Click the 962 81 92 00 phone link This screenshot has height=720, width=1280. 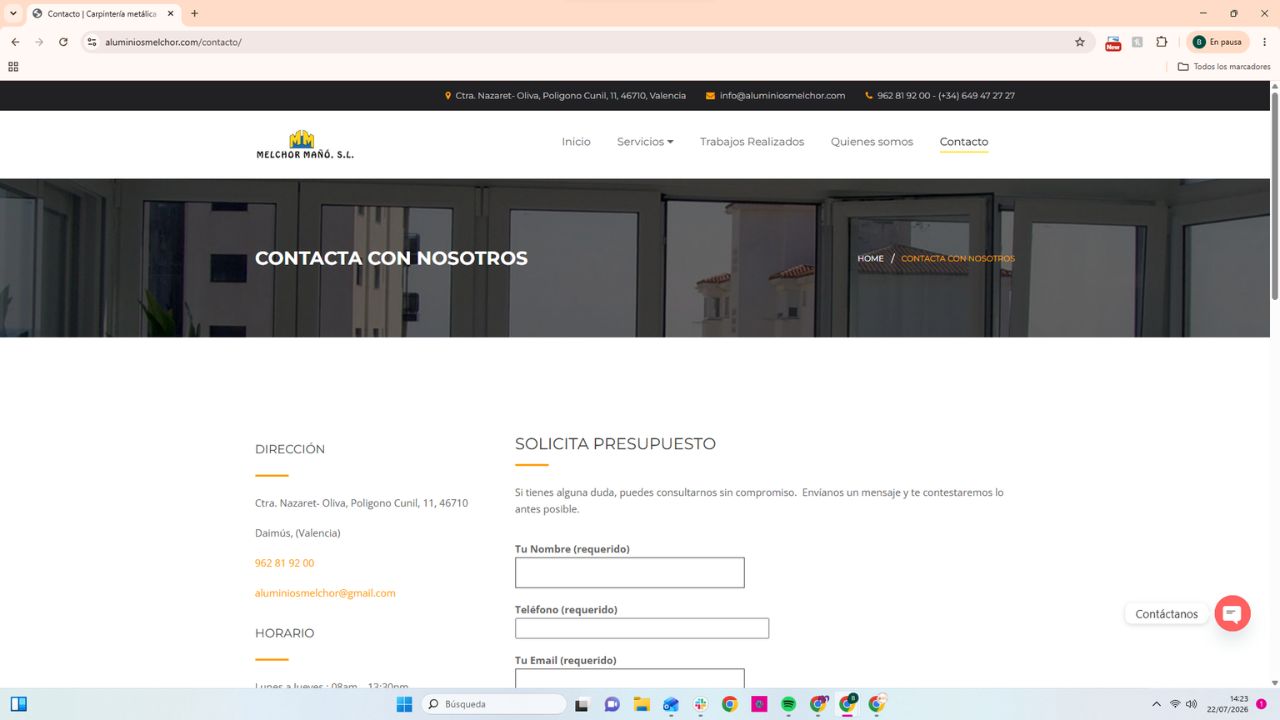click(284, 563)
